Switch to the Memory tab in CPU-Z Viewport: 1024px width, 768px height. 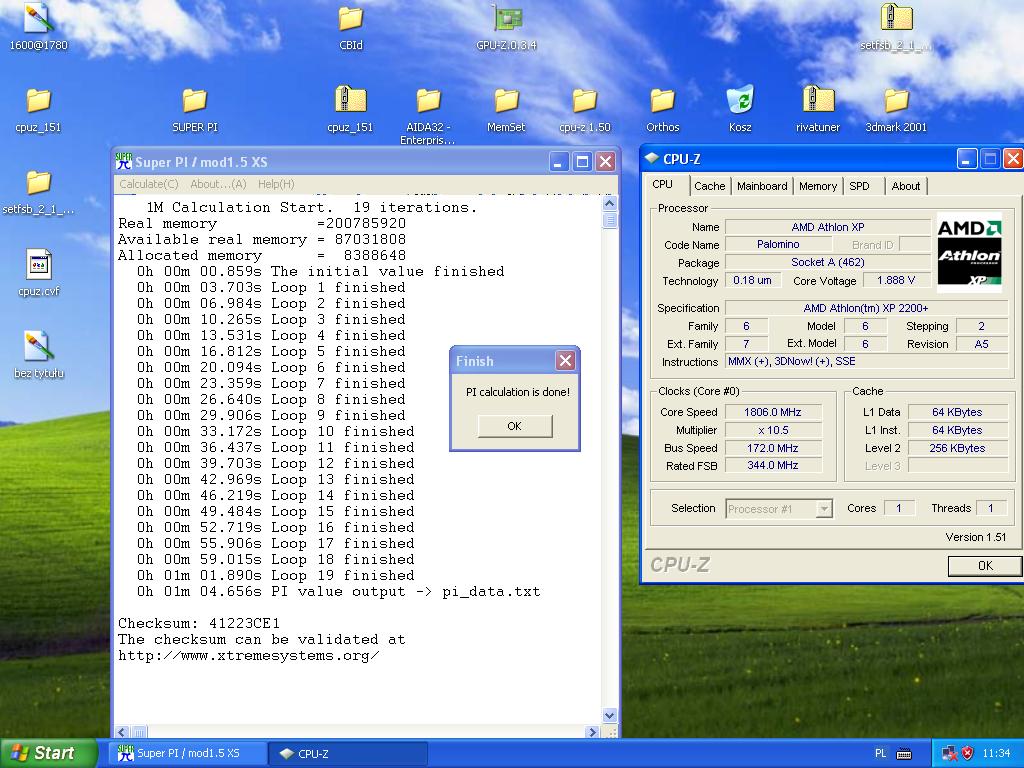pos(818,186)
